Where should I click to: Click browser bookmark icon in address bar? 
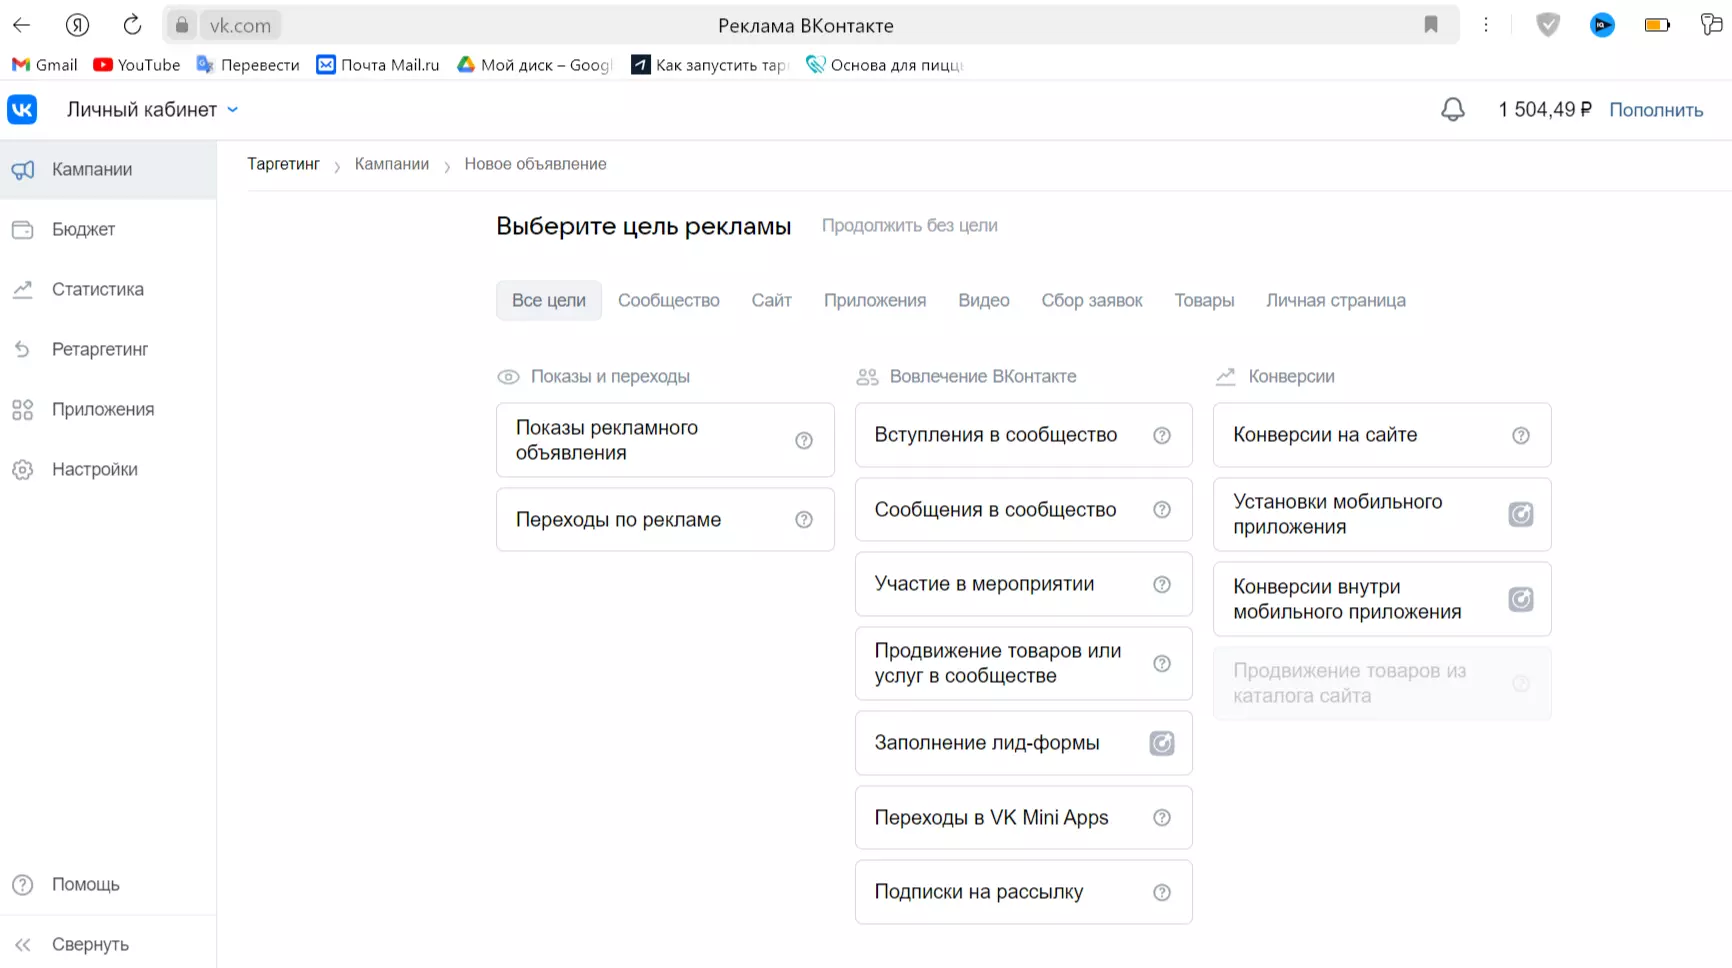(x=1431, y=25)
